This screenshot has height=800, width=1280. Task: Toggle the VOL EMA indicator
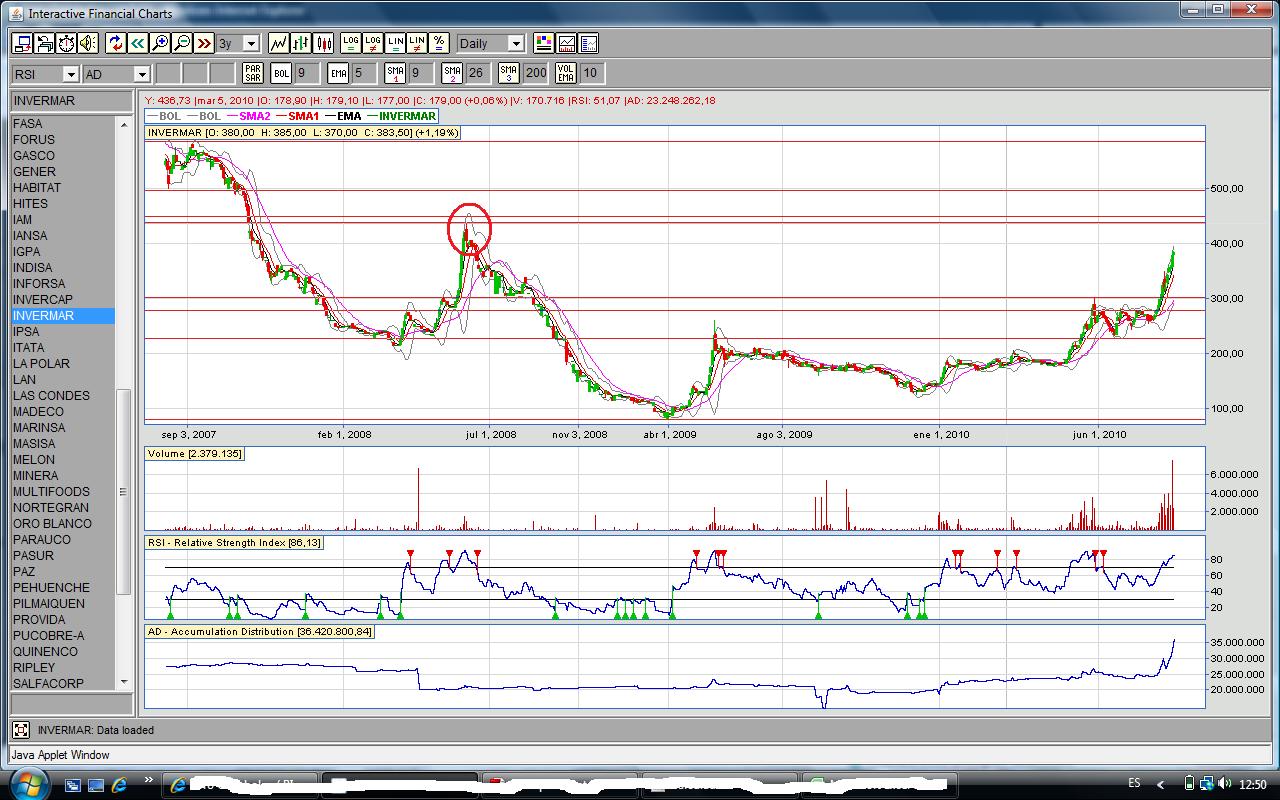(x=566, y=73)
